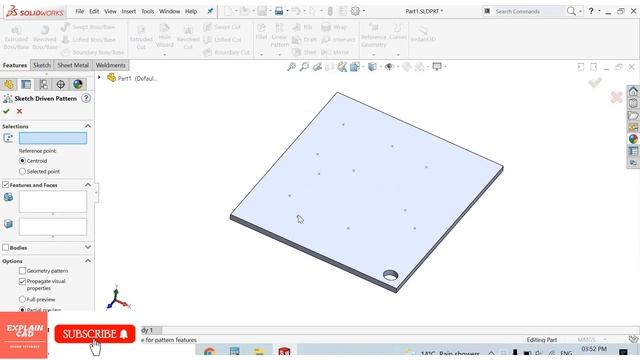This screenshot has height=360, width=640.
Task: Open Chrome from the Windows taskbar
Action: click(209, 352)
